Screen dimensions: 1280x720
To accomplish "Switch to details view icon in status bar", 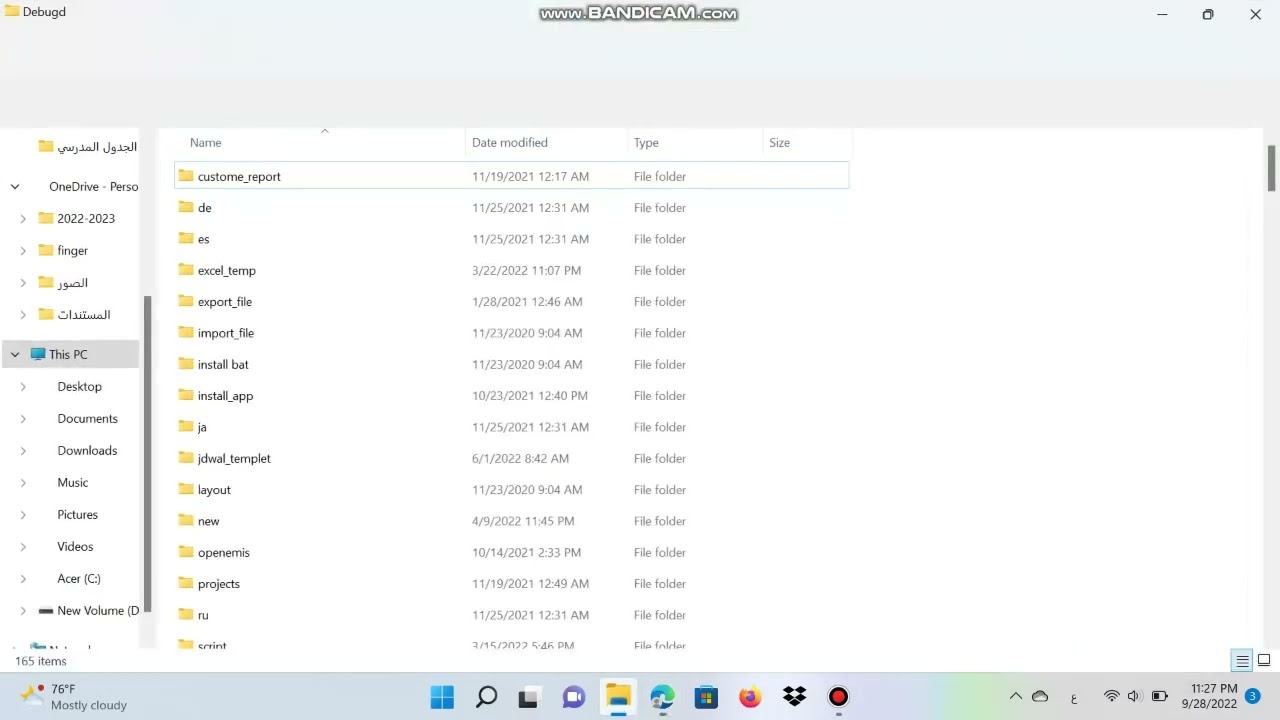I will click(x=1242, y=661).
